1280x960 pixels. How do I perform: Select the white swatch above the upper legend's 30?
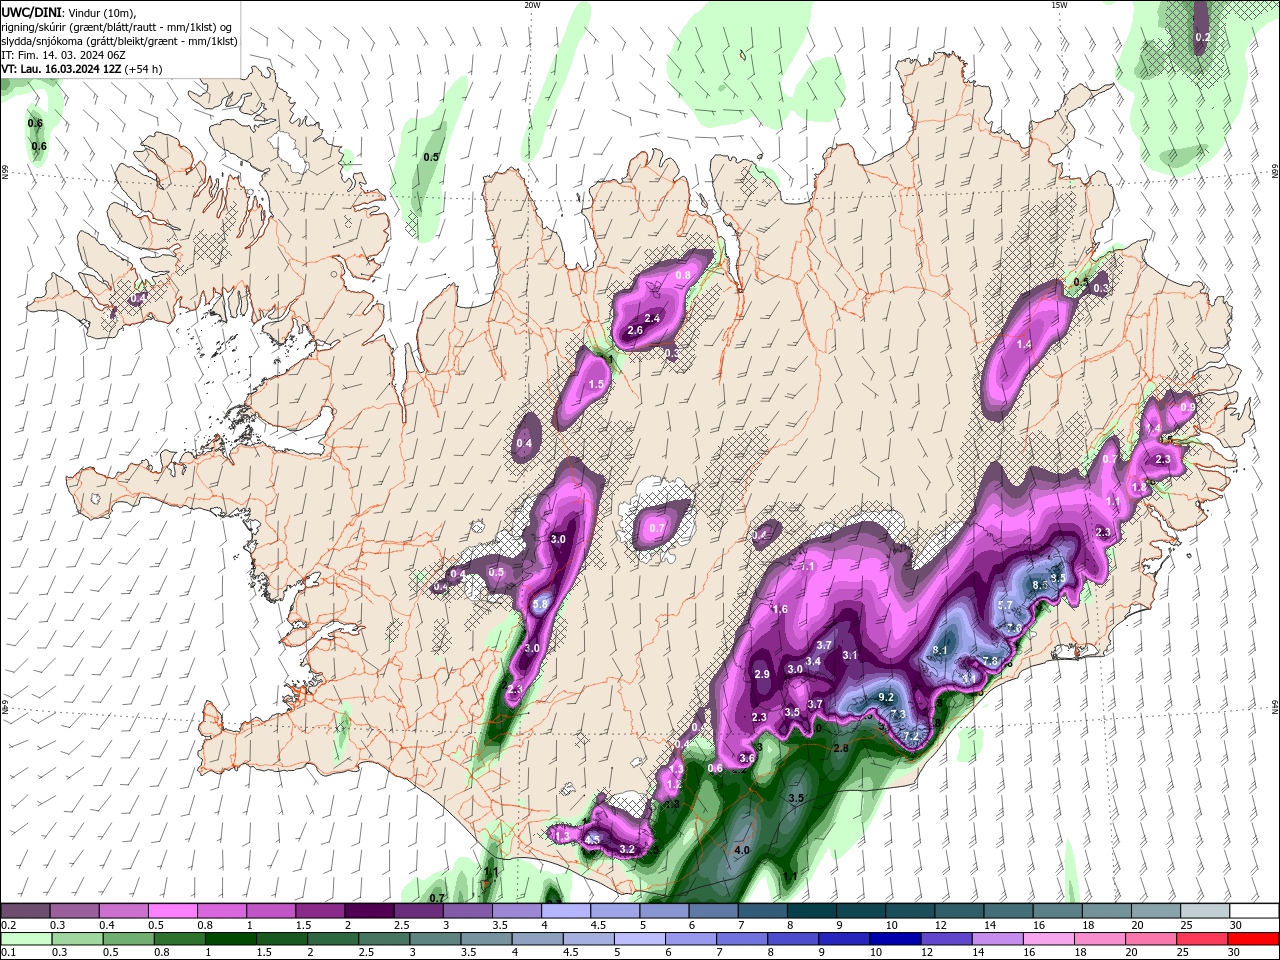click(x=1254, y=911)
